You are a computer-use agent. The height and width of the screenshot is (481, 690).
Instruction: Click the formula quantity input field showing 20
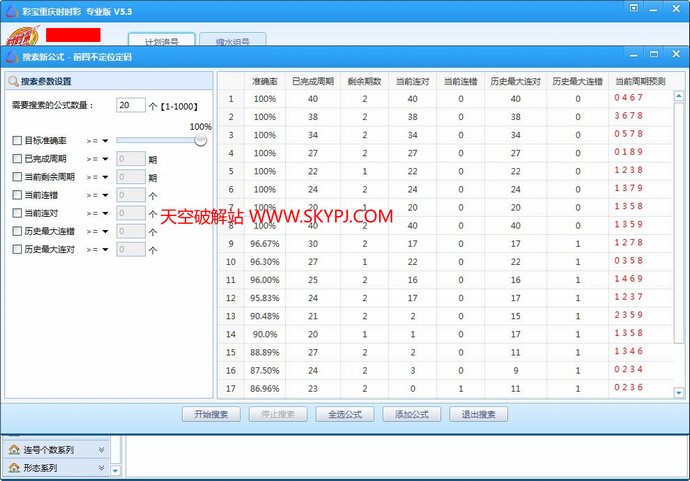[130, 105]
